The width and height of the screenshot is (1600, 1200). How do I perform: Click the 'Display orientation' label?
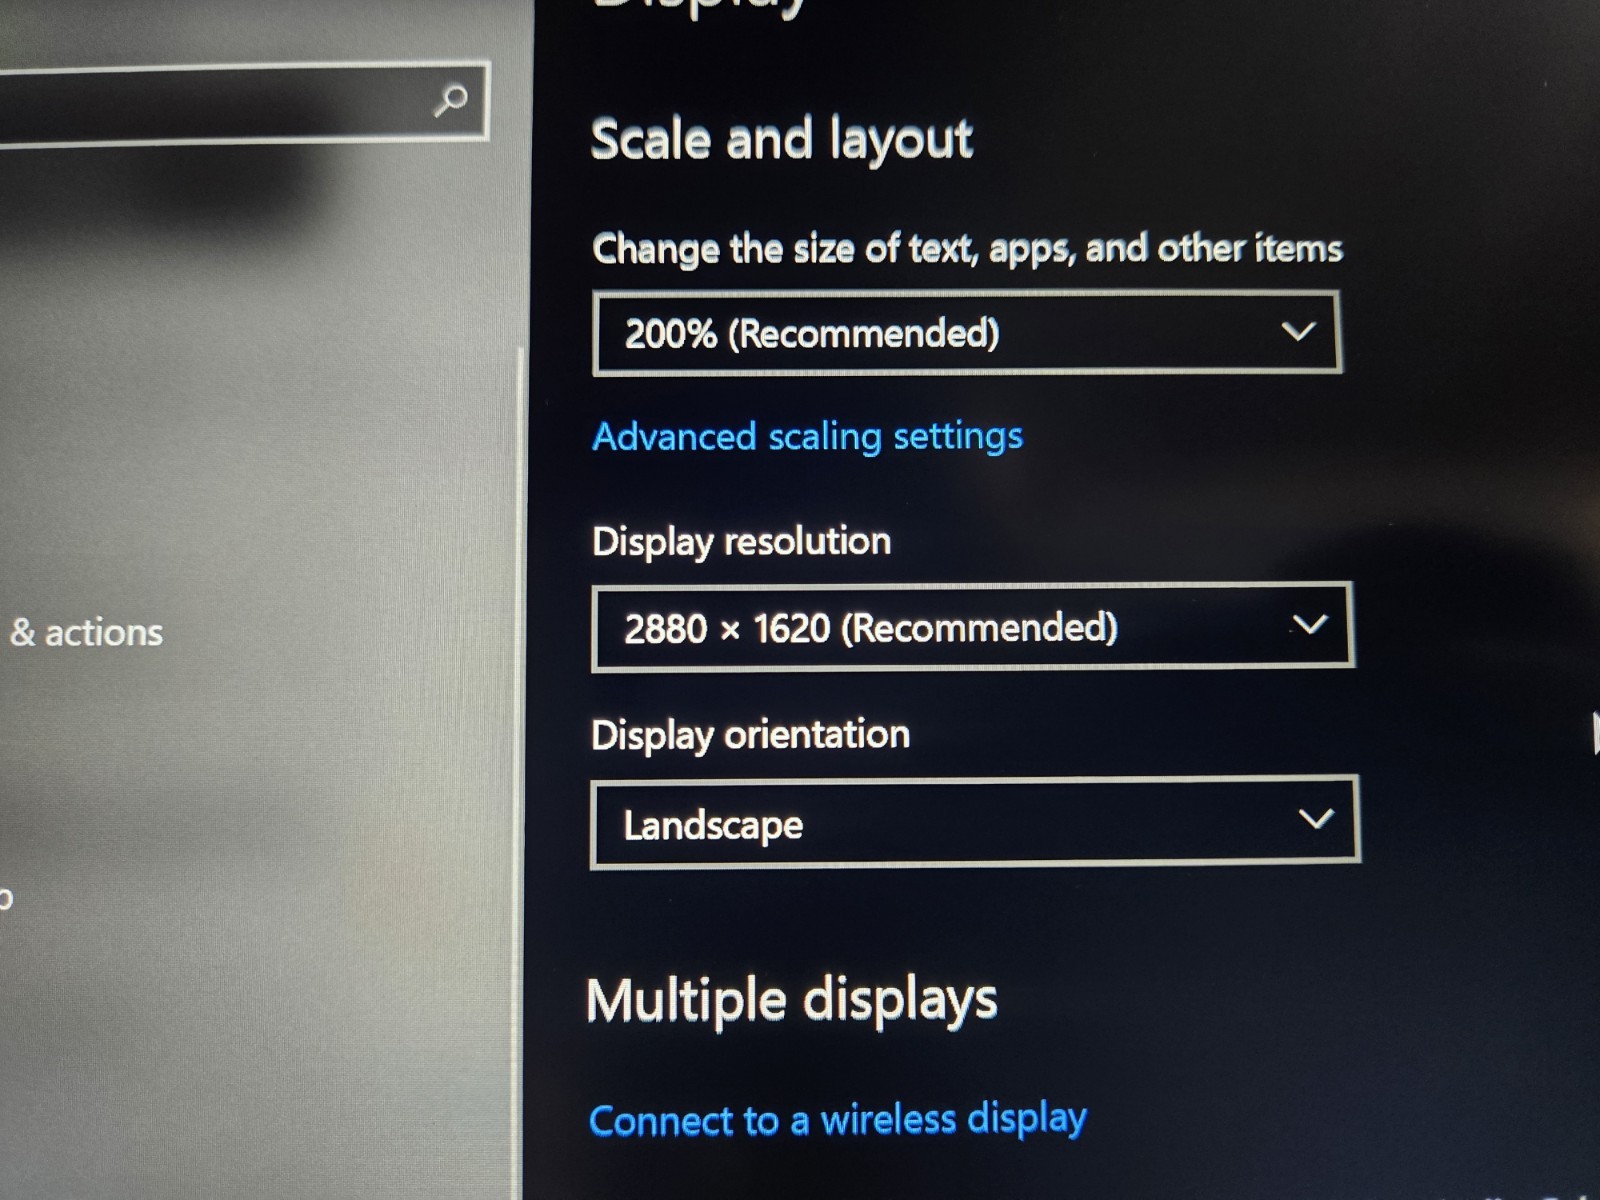[750, 735]
